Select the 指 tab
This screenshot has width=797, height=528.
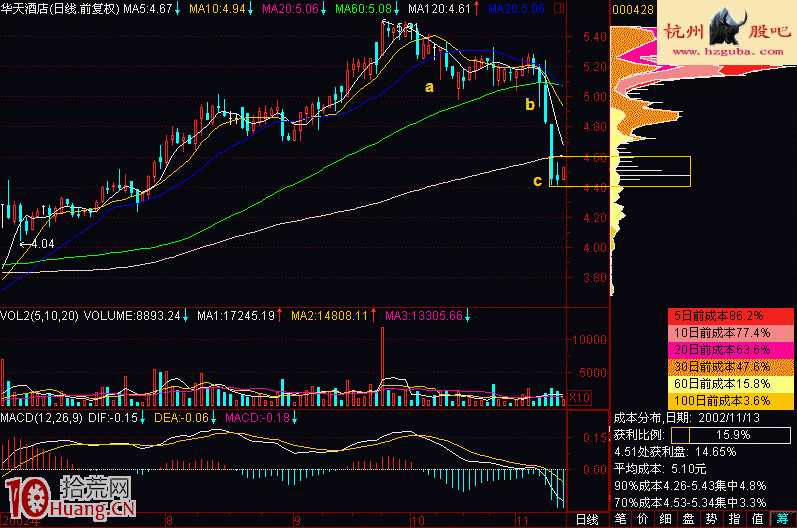click(x=734, y=519)
